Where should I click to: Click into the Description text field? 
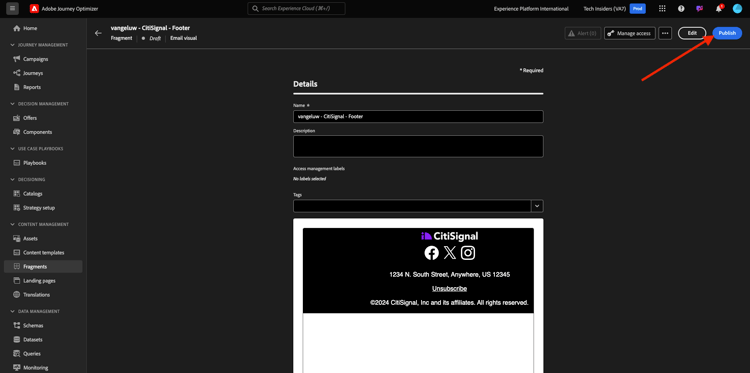click(418, 146)
